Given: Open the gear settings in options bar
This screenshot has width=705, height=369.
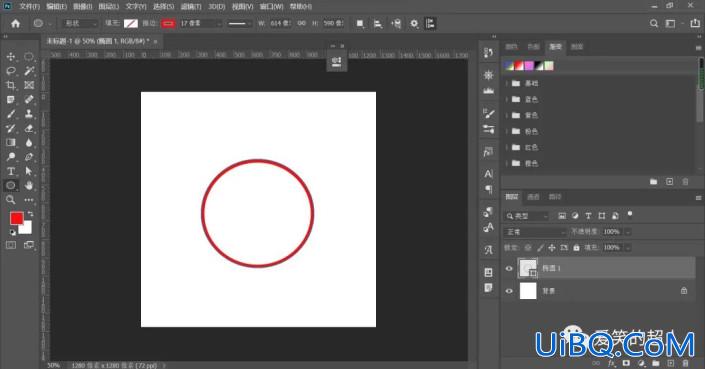Looking at the screenshot, I should [x=414, y=23].
